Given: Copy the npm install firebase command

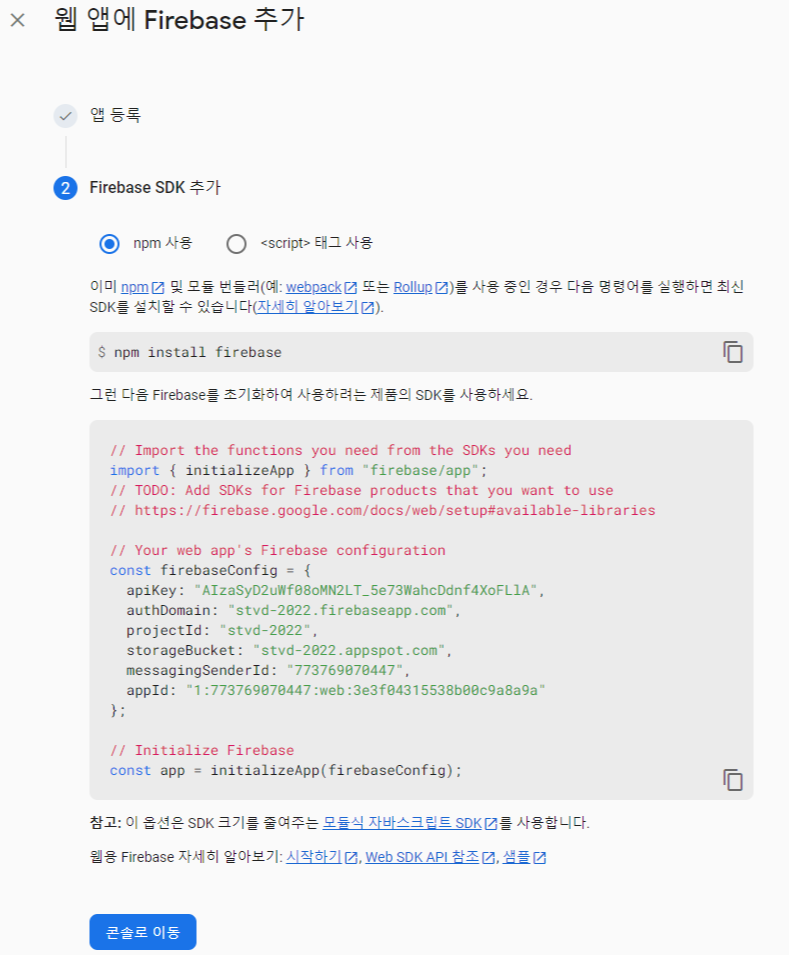Looking at the screenshot, I should point(732,352).
